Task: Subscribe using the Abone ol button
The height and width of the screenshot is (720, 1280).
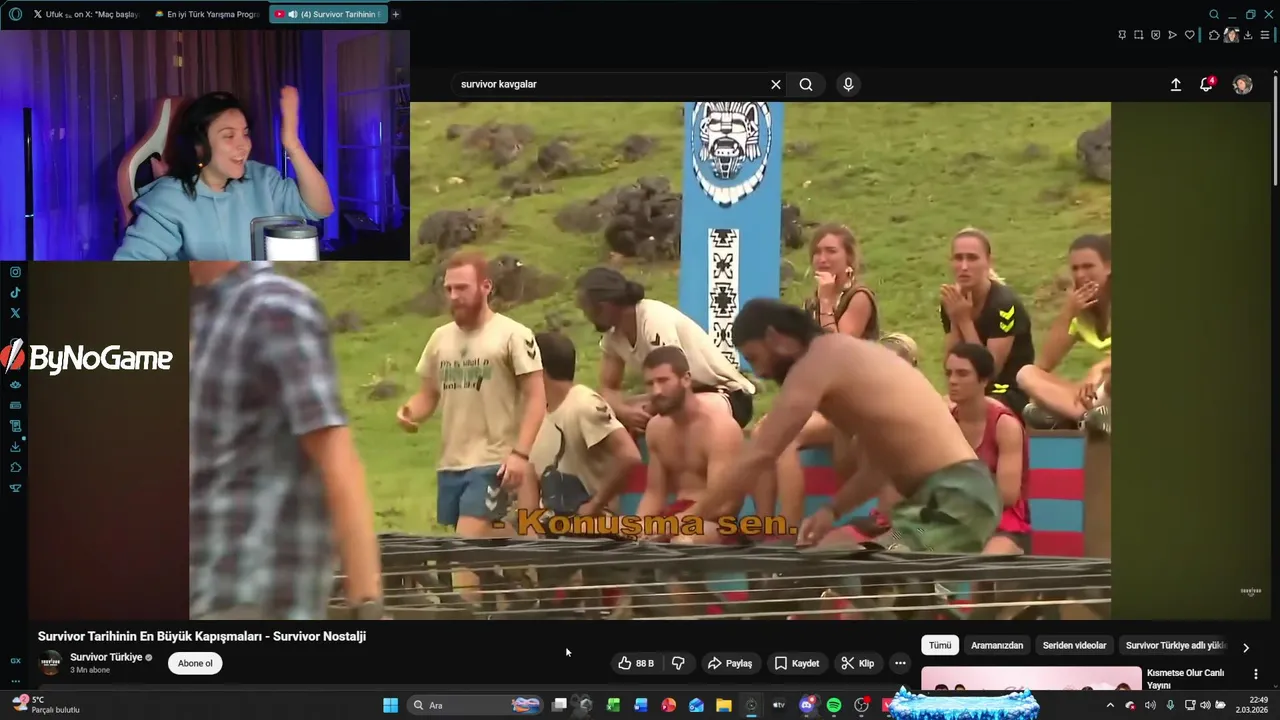Action: (195, 663)
